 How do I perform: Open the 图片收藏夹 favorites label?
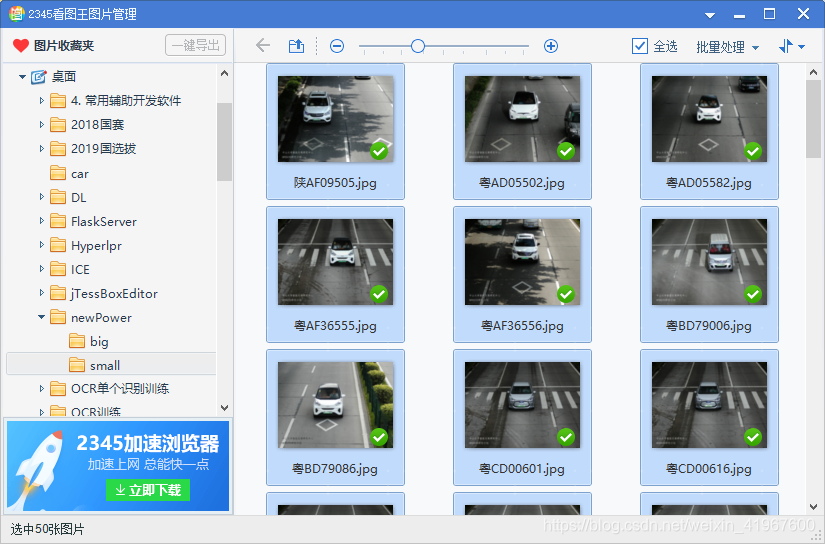point(64,46)
